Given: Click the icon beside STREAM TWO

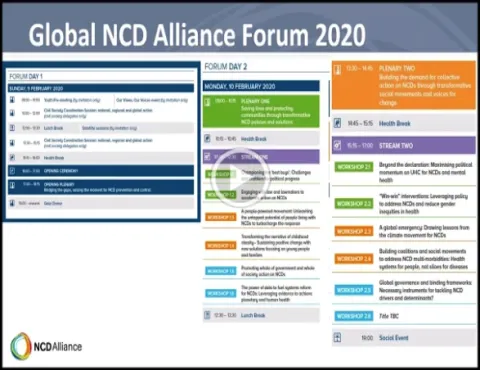Looking at the screenshot, I should pos(337,145).
